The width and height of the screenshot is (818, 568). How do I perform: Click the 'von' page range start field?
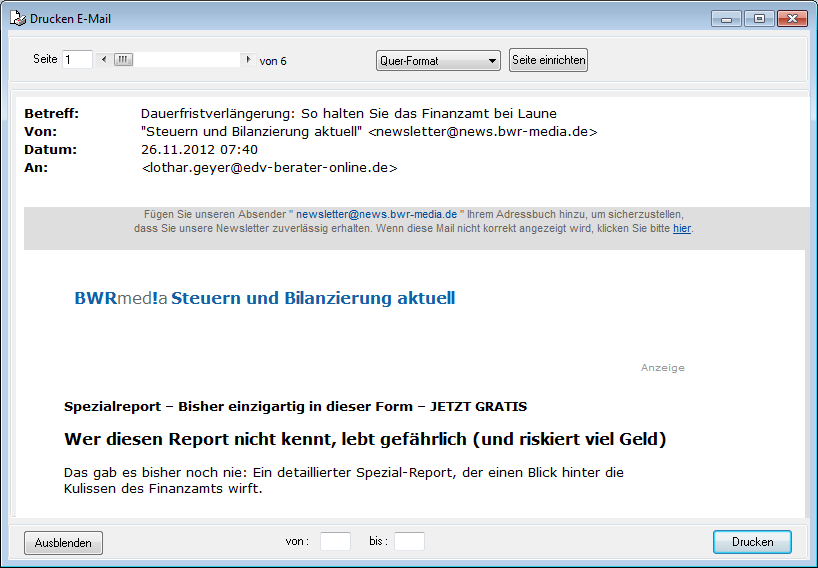335,541
